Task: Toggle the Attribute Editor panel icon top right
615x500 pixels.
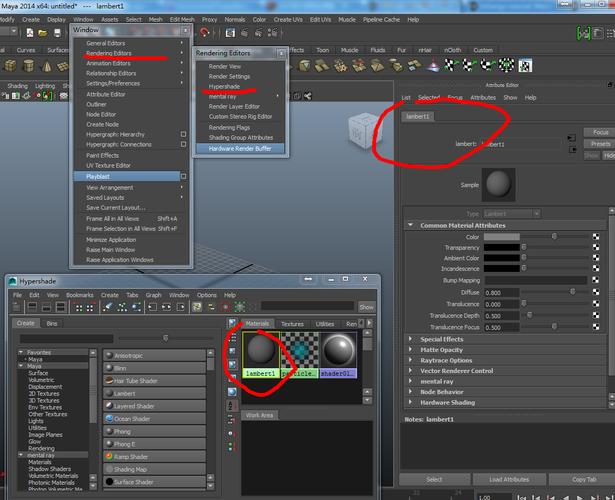Action: pos(598,33)
